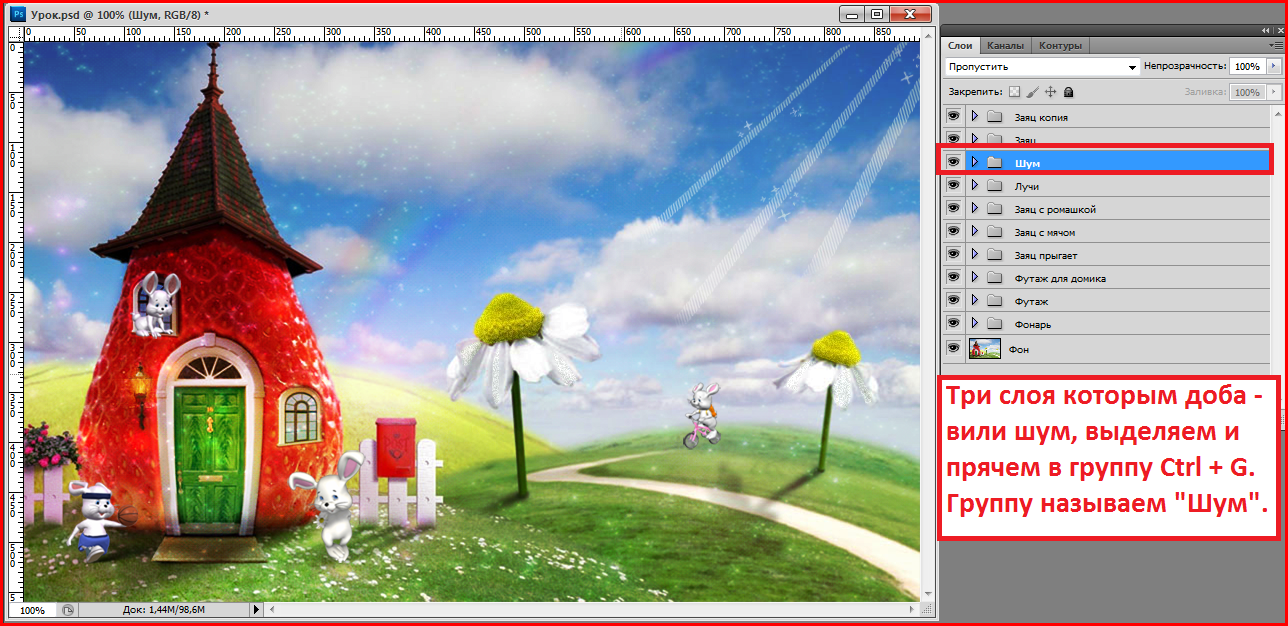This screenshot has width=1288, height=626.
Task: Click the folder icon of group Шум
Action: tap(994, 162)
